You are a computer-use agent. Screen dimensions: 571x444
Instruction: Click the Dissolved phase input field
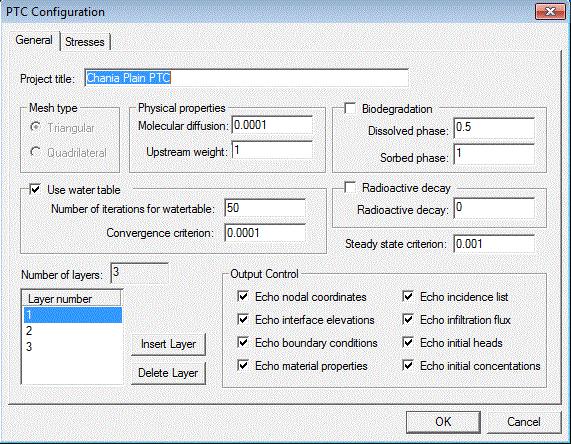point(494,127)
